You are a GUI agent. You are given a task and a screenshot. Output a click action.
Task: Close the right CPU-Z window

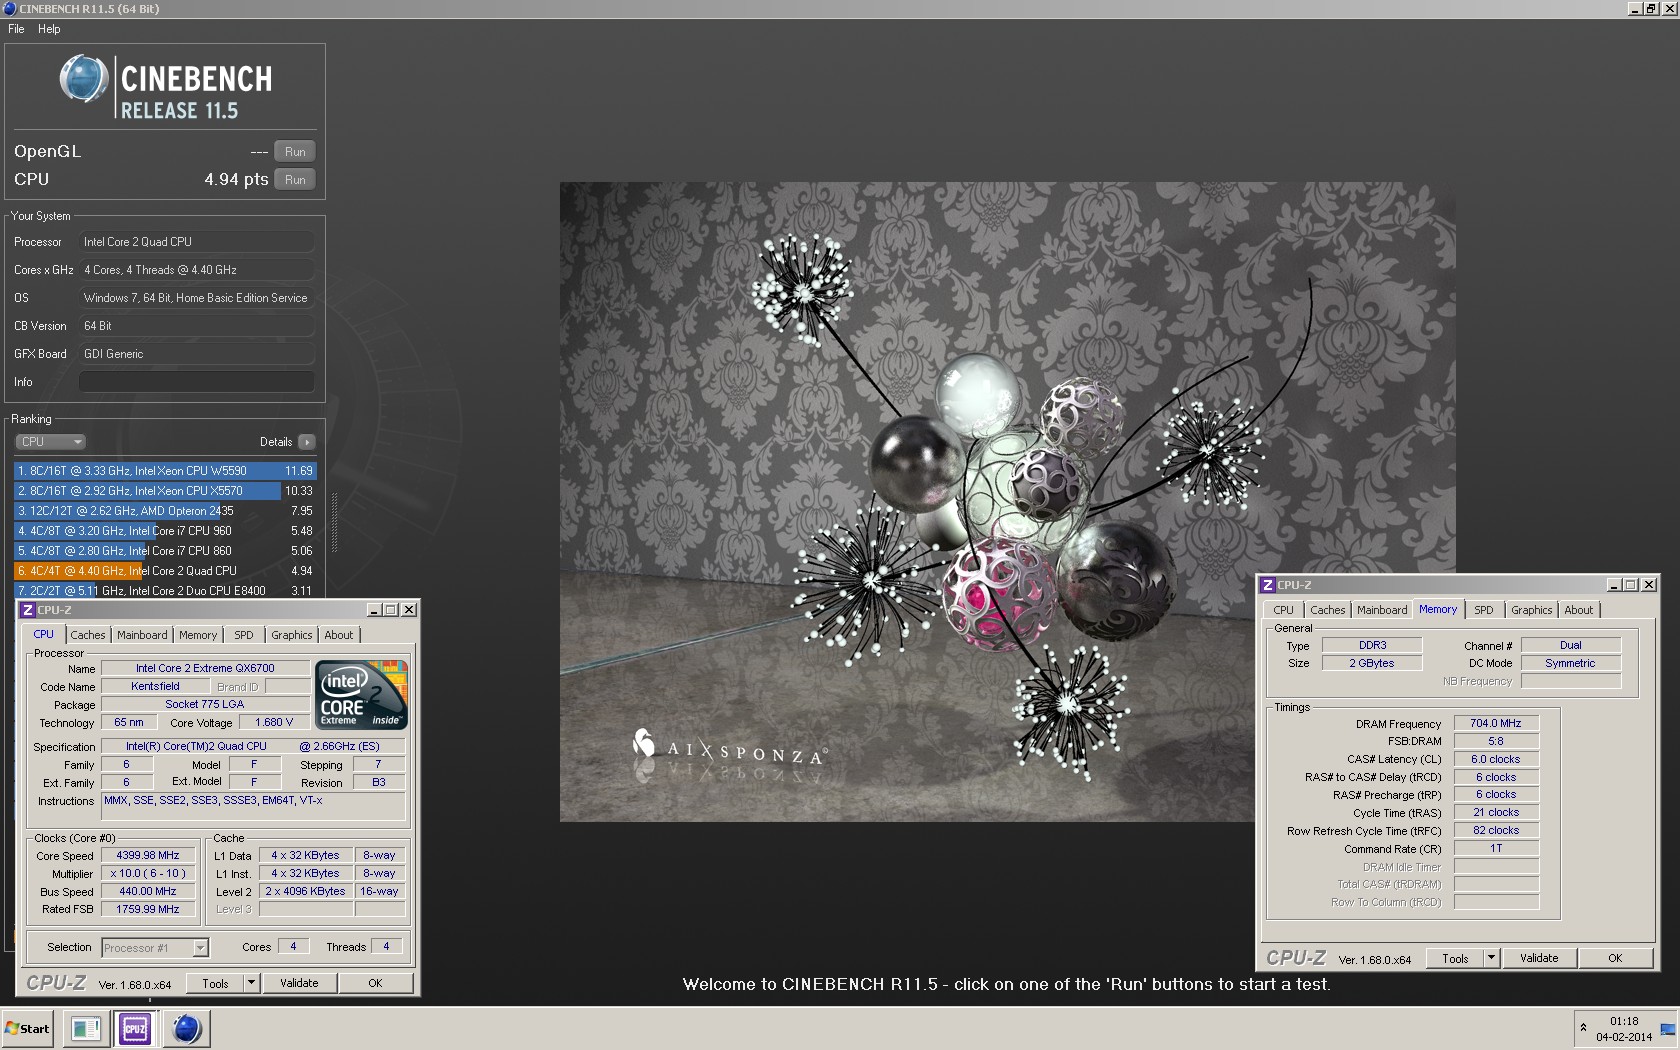pyautogui.click(x=1649, y=585)
